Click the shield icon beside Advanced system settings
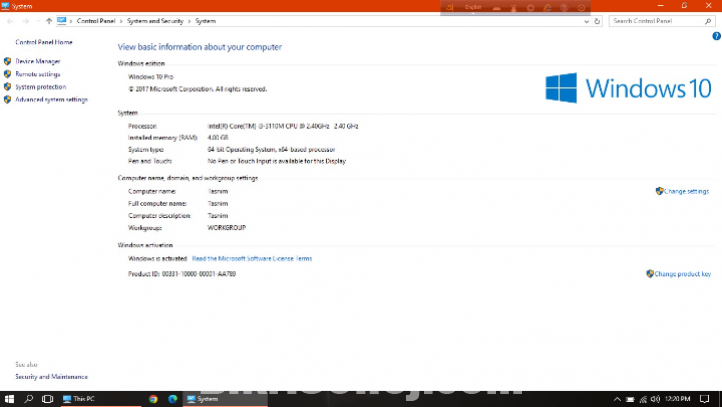Image resolution: width=722 pixels, height=407 pixels. (x=7, y=99)
